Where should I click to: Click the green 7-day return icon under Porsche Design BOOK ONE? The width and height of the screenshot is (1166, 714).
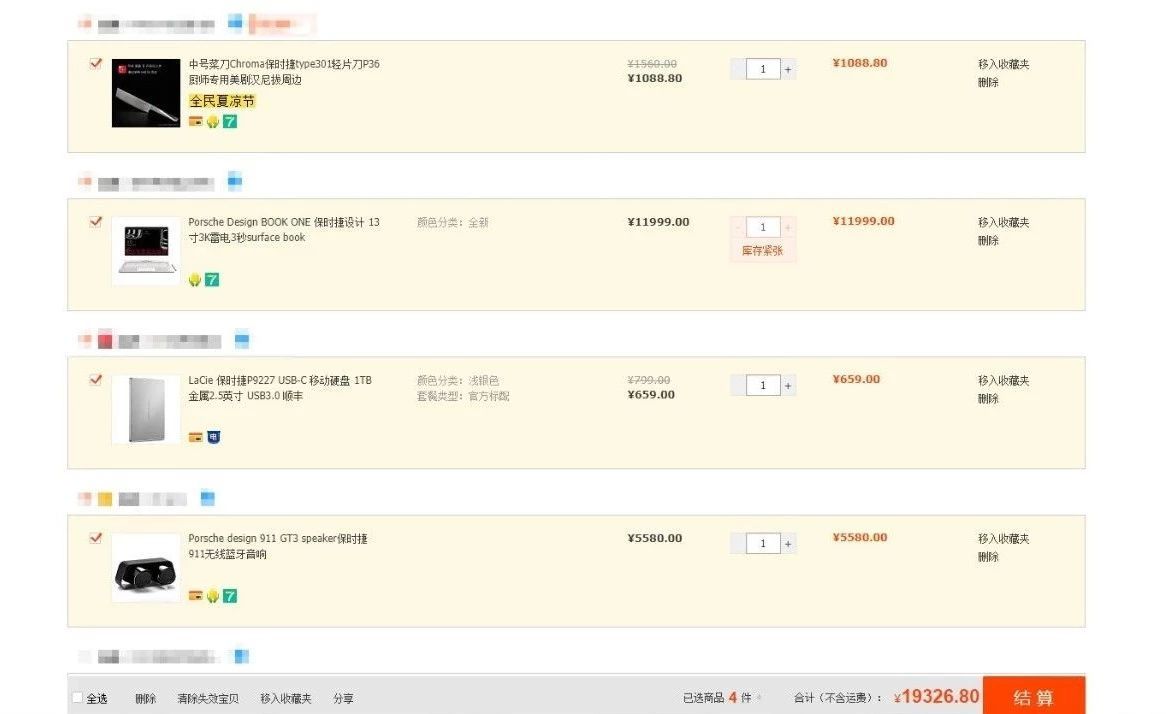[212, 280]
